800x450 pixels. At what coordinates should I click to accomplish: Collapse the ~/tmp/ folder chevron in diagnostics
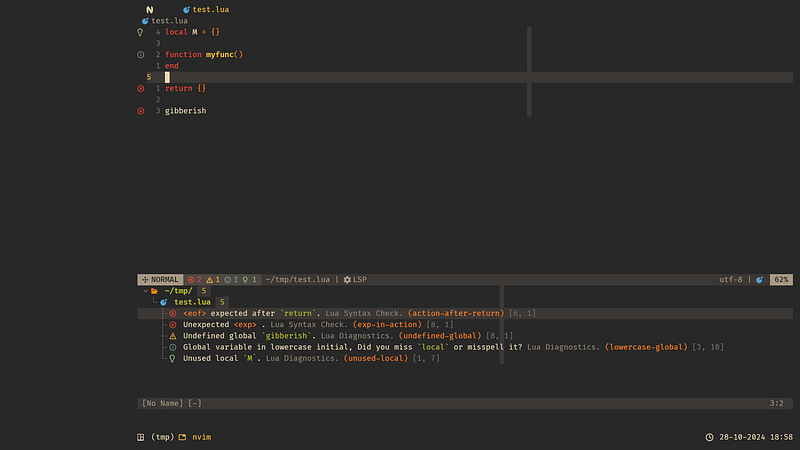pos(146,291)
